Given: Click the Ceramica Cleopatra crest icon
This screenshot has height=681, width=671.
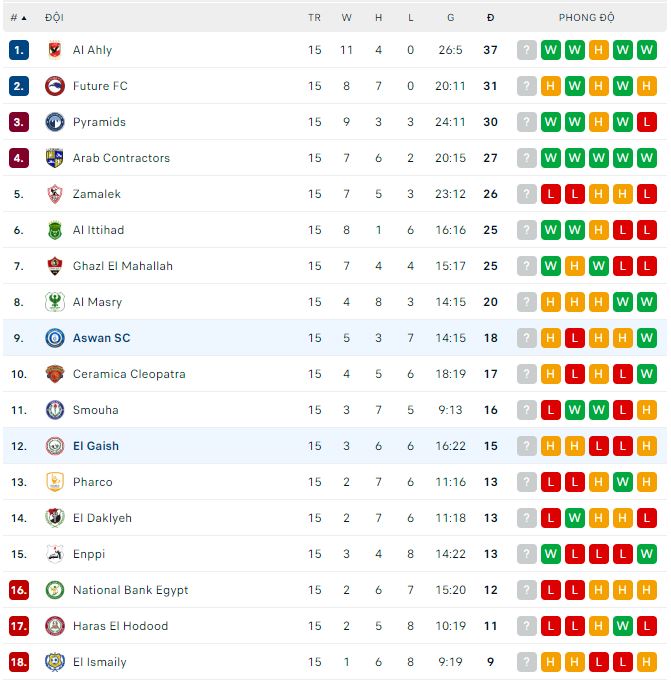Looking at the screenshot, I should click(54, 374).
